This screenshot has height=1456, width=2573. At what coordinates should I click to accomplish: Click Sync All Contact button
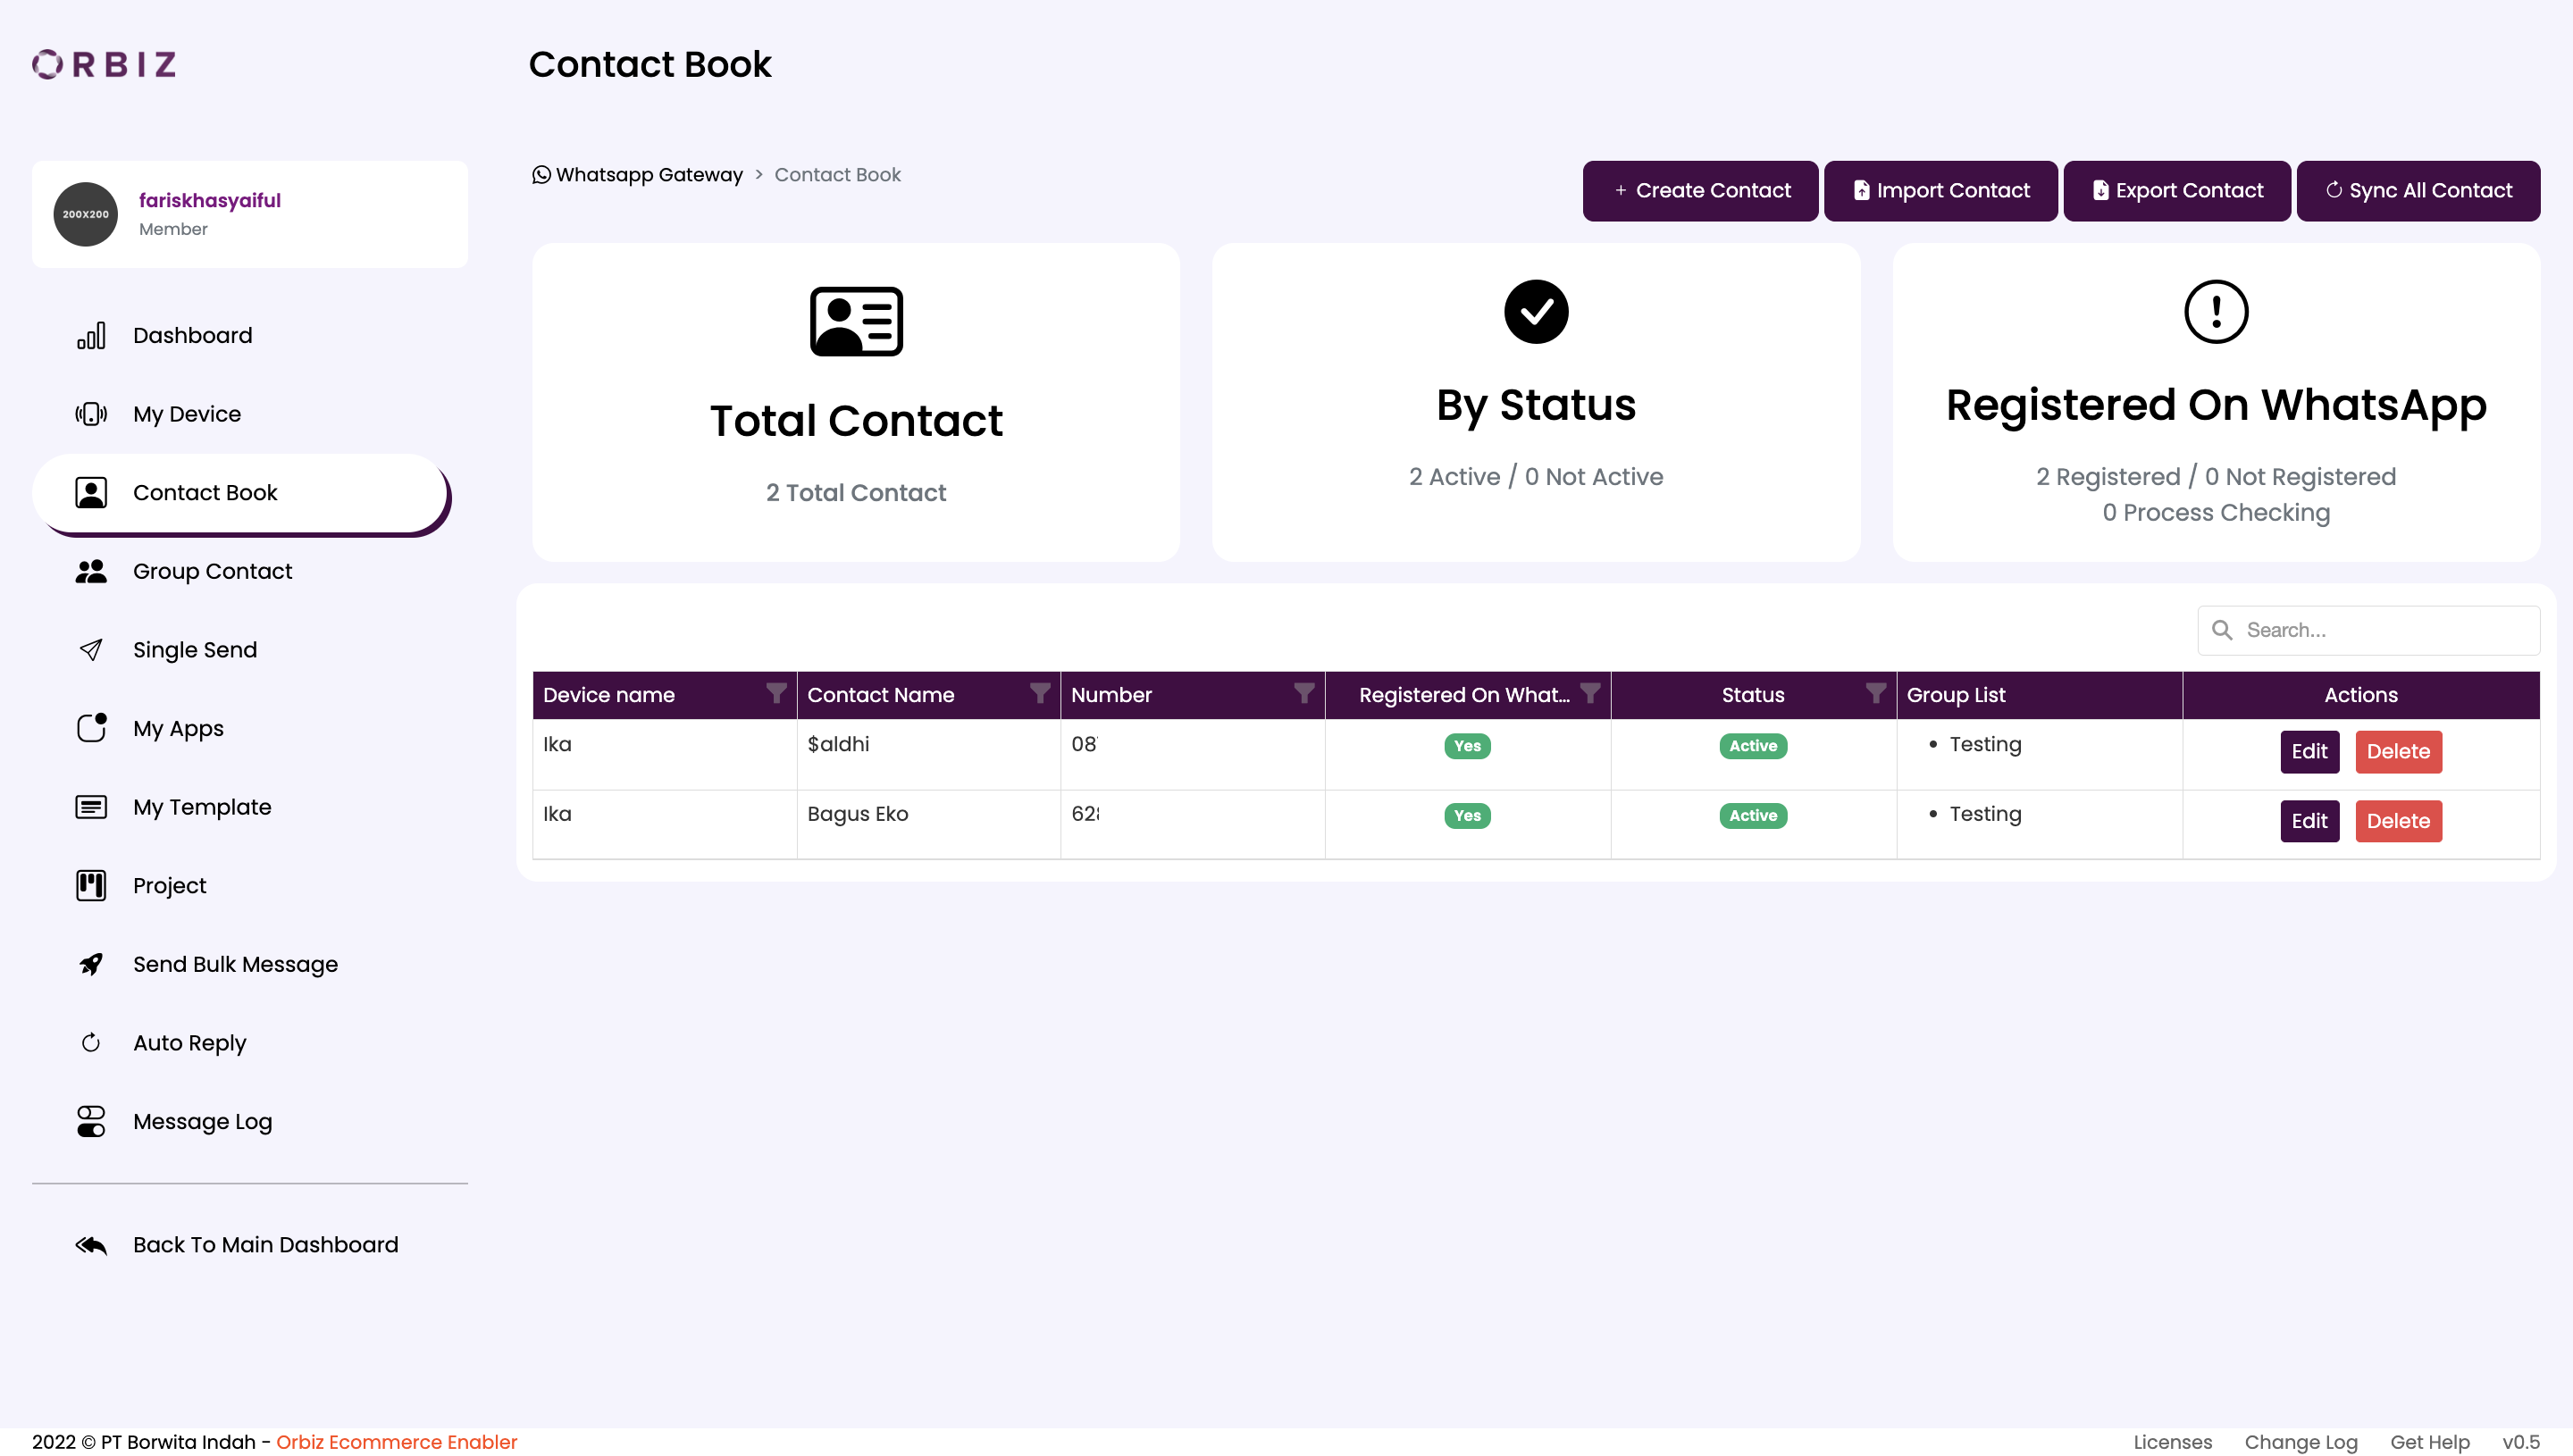[2418, 191]
